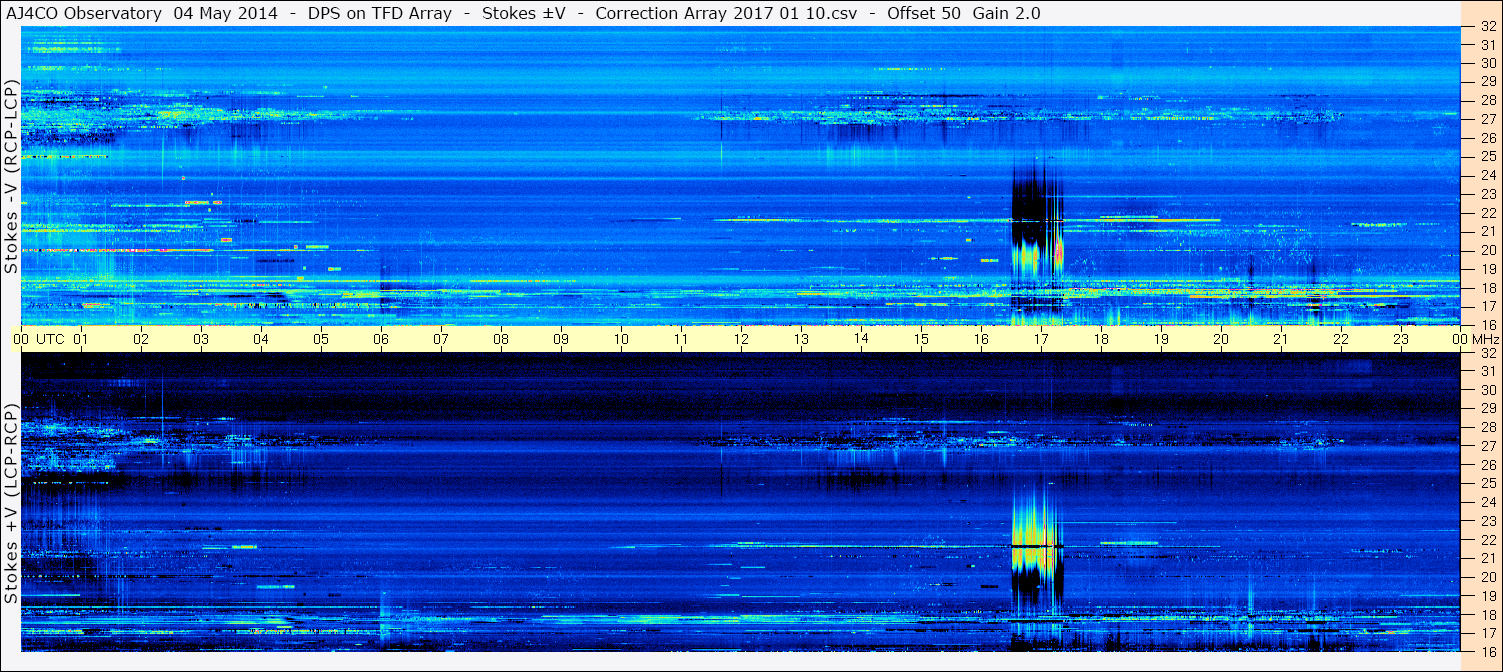
Task: Click the 20 MHz tick in Stokes -V panel
Action: point(1487,249)
